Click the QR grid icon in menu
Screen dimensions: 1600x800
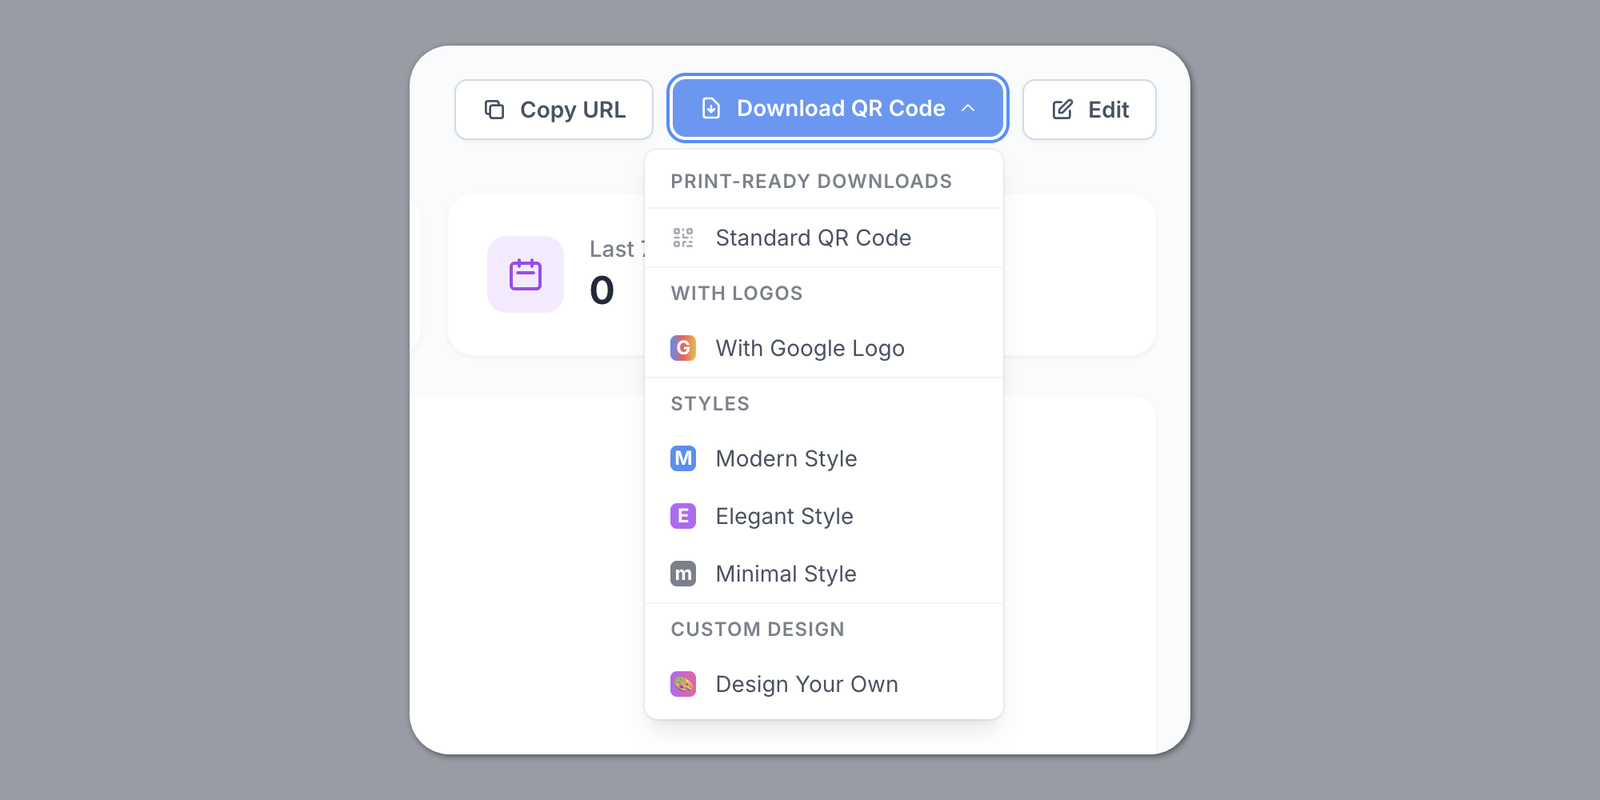(x=683, y=238)
